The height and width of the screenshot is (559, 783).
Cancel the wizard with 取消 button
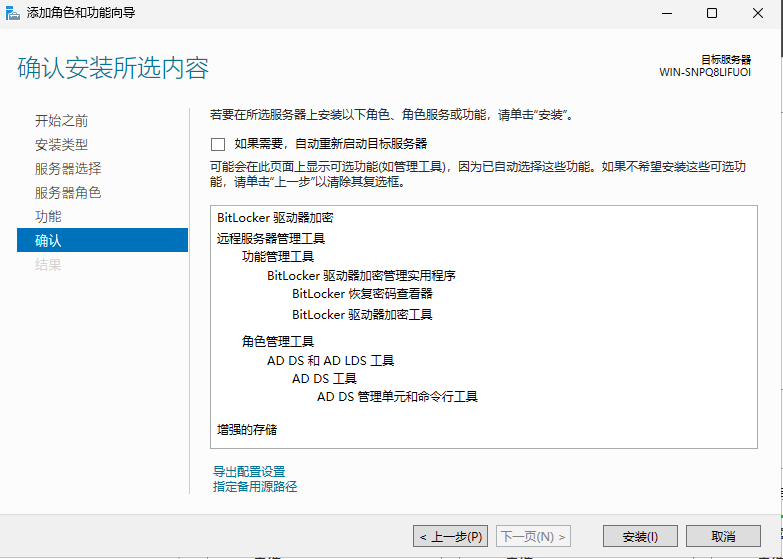(x=723, y=537)
